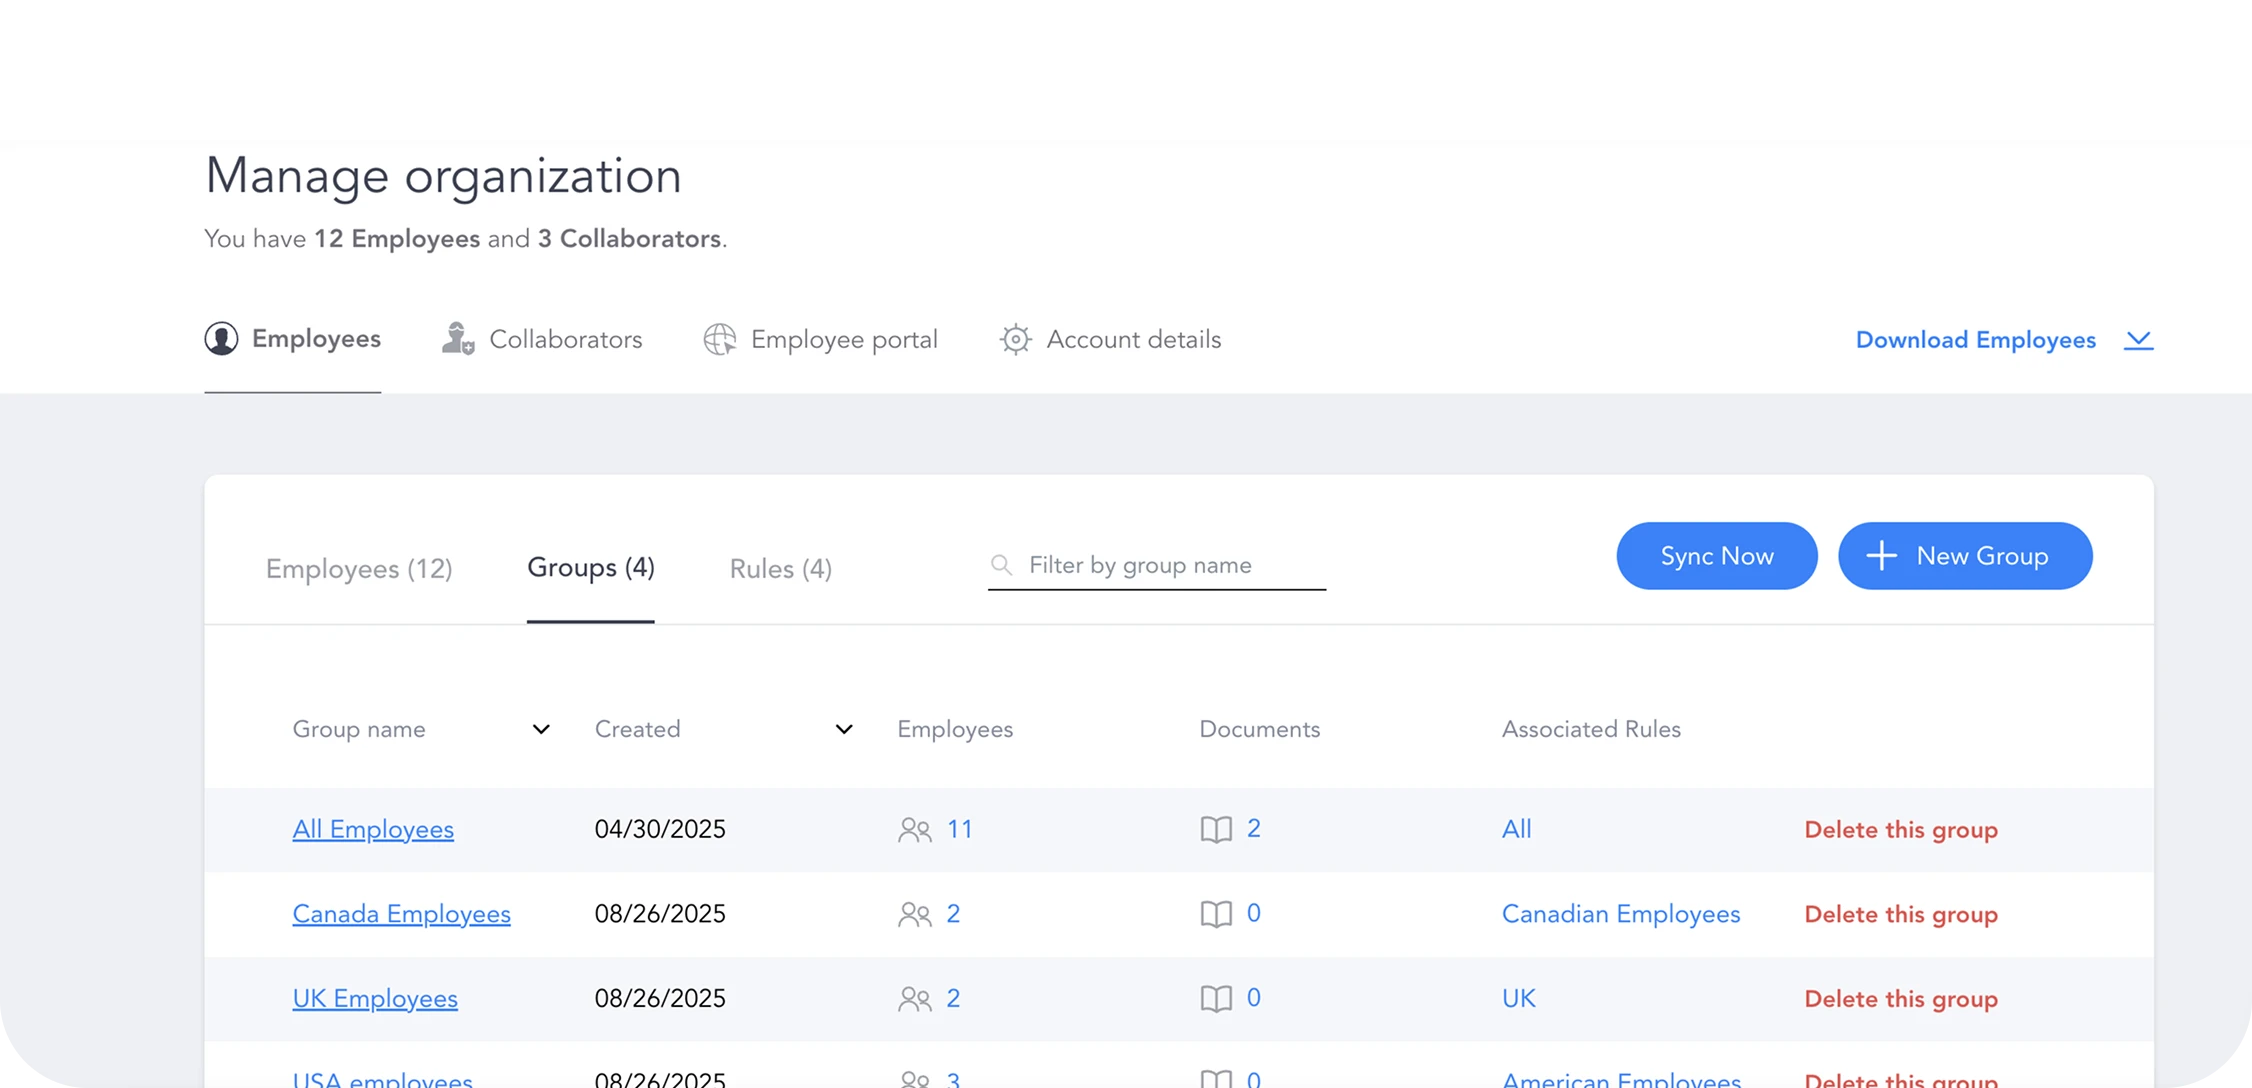Sort by Group name using its chevron
The height and width of the screenshot is (1088, 2252).
click(x=541, y=729)
